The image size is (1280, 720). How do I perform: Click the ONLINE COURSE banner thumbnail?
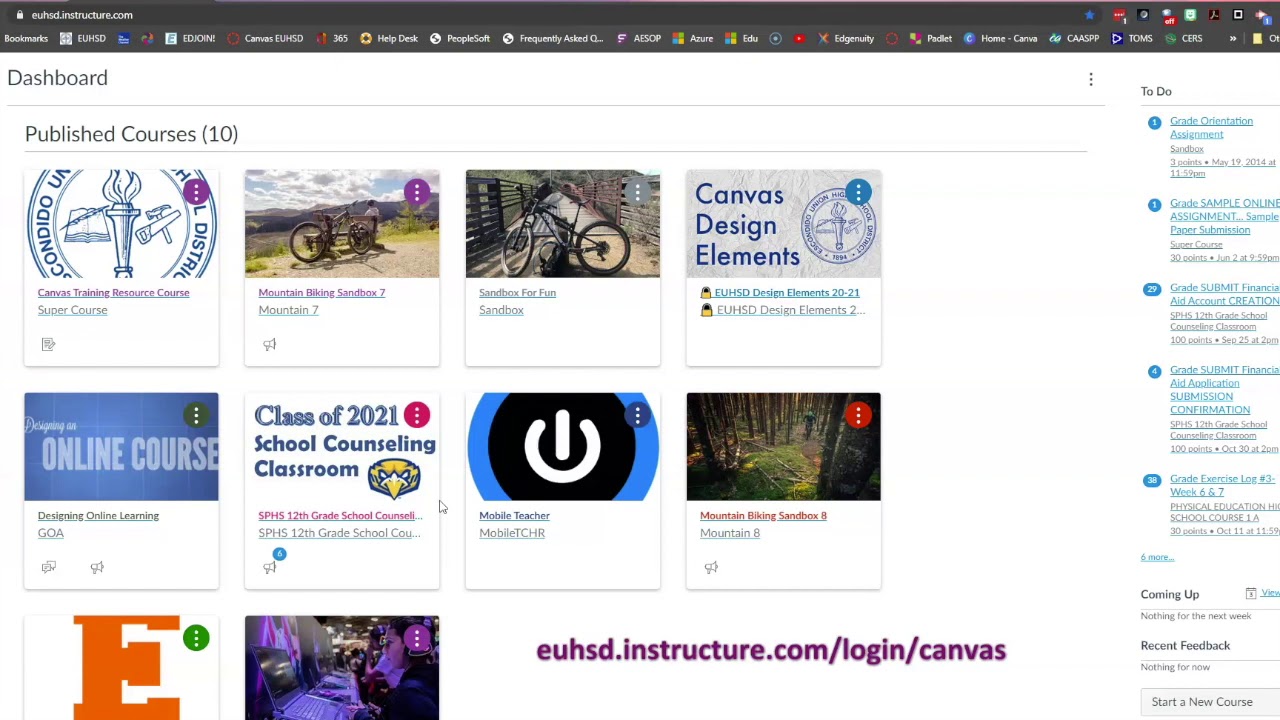tap(121, 447)
